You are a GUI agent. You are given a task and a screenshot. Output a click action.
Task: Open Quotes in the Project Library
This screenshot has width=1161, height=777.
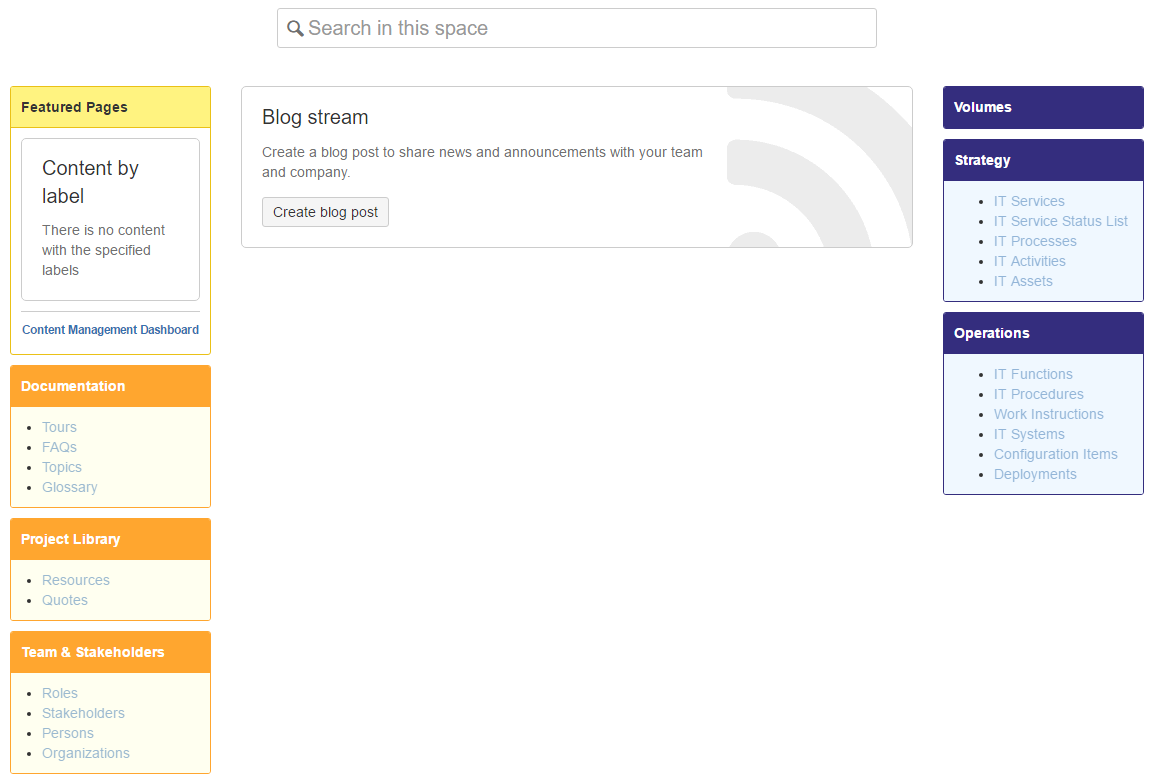click(x=64, y=600)
